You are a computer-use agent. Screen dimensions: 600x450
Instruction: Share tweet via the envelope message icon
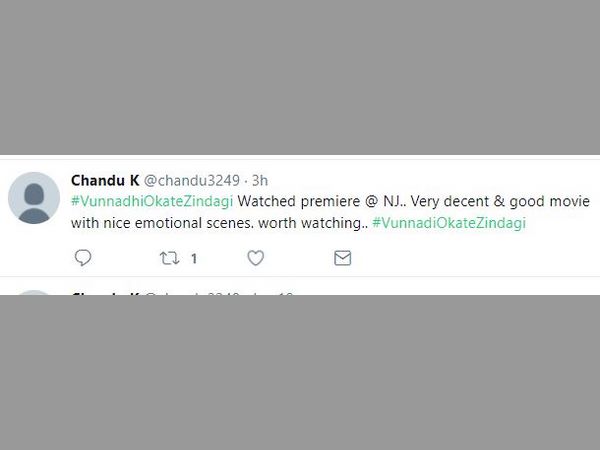coord(342,258)
